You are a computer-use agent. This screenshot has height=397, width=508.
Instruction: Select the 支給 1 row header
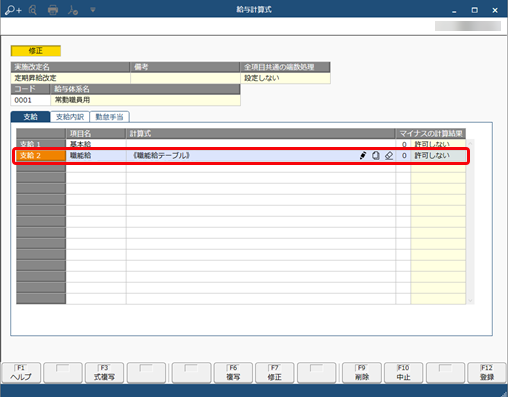[x=41, y=144]
